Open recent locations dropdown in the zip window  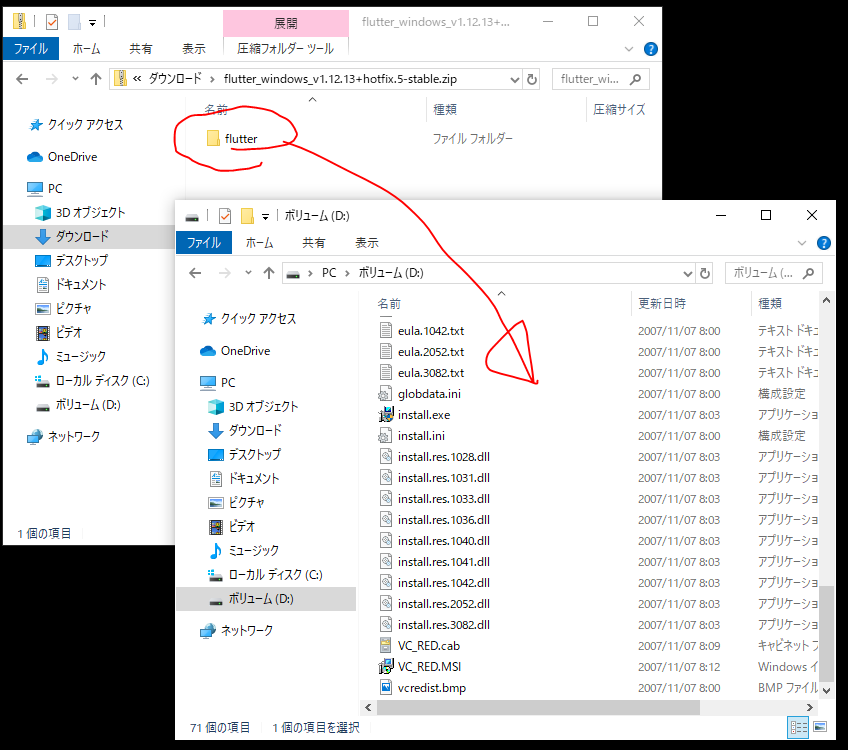[x=75, y=79]
